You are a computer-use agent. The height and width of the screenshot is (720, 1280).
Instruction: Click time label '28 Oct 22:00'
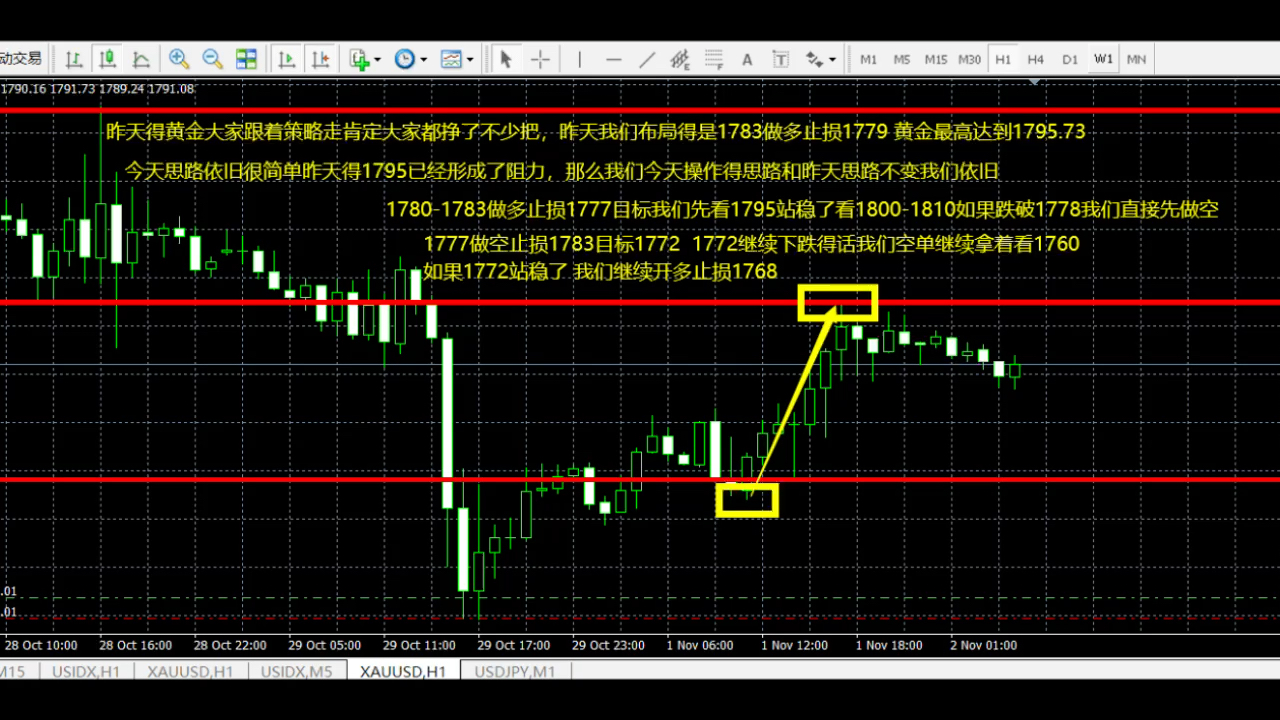(x=230, y=645)
